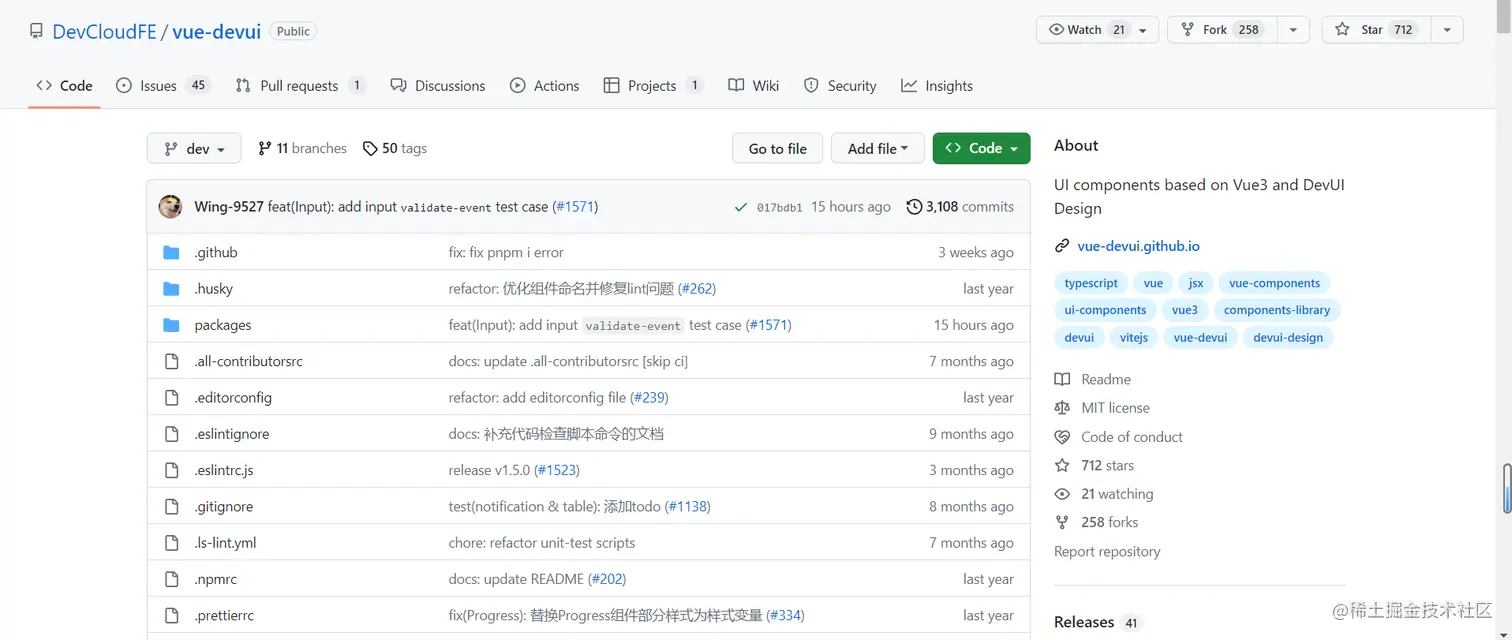Open the packages folder icon
The image size is (1512, 640).
click(x=171, y=325)
